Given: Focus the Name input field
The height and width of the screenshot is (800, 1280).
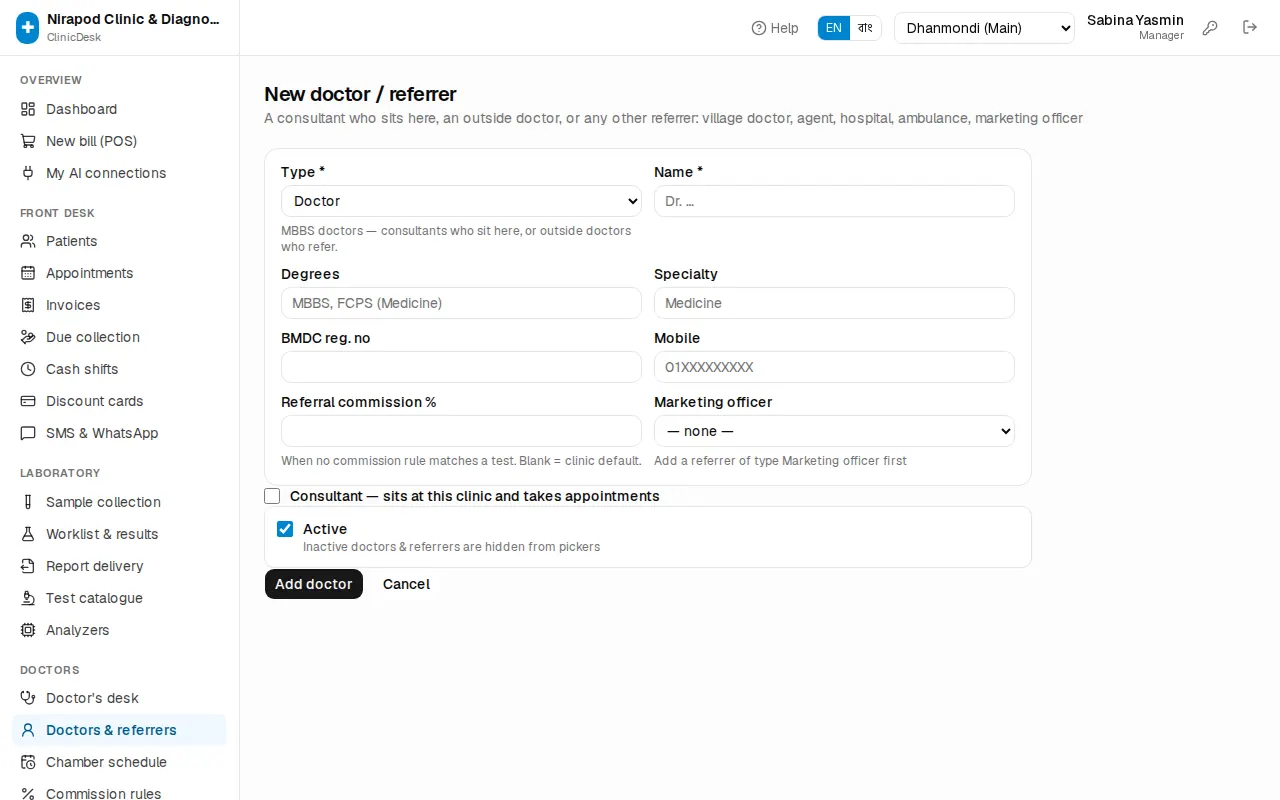Looking at the screenshot, I should point(834,201).
